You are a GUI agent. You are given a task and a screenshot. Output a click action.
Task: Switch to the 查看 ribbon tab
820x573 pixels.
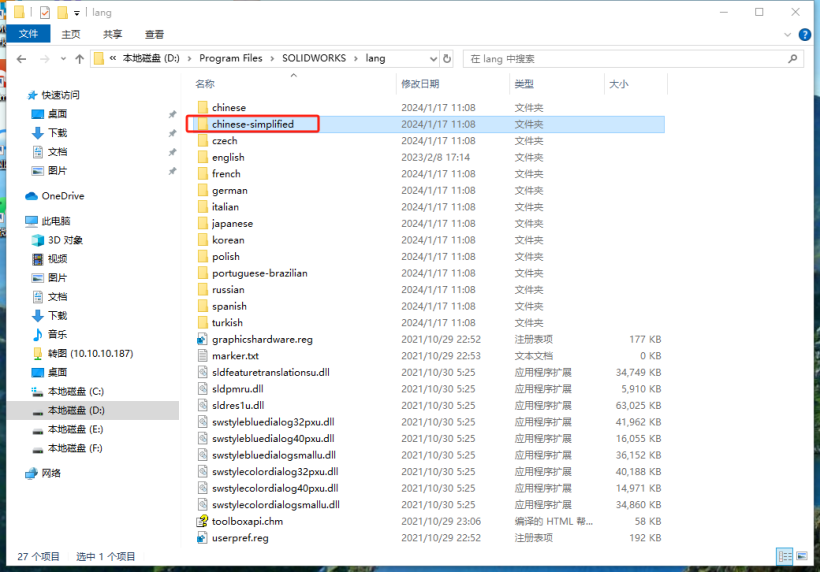pos(154,34)
